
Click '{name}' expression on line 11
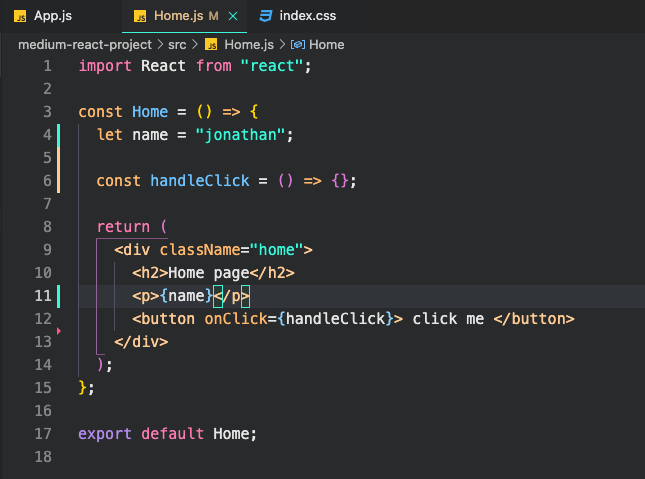pyautogui.click(x=186, y=296)
